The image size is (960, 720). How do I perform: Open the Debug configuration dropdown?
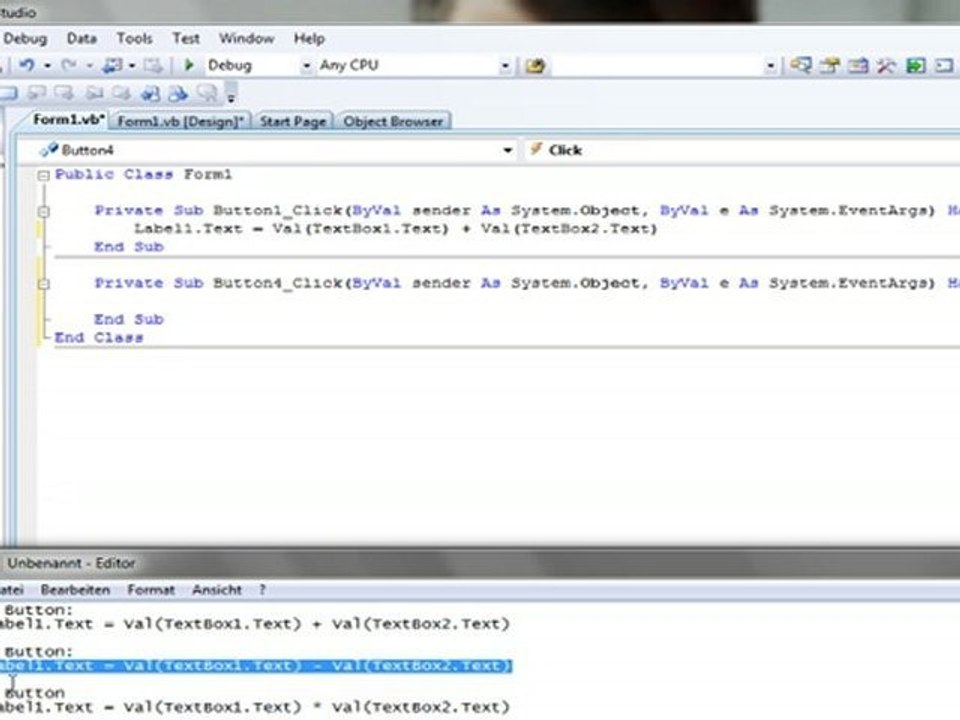click(306, 66)
